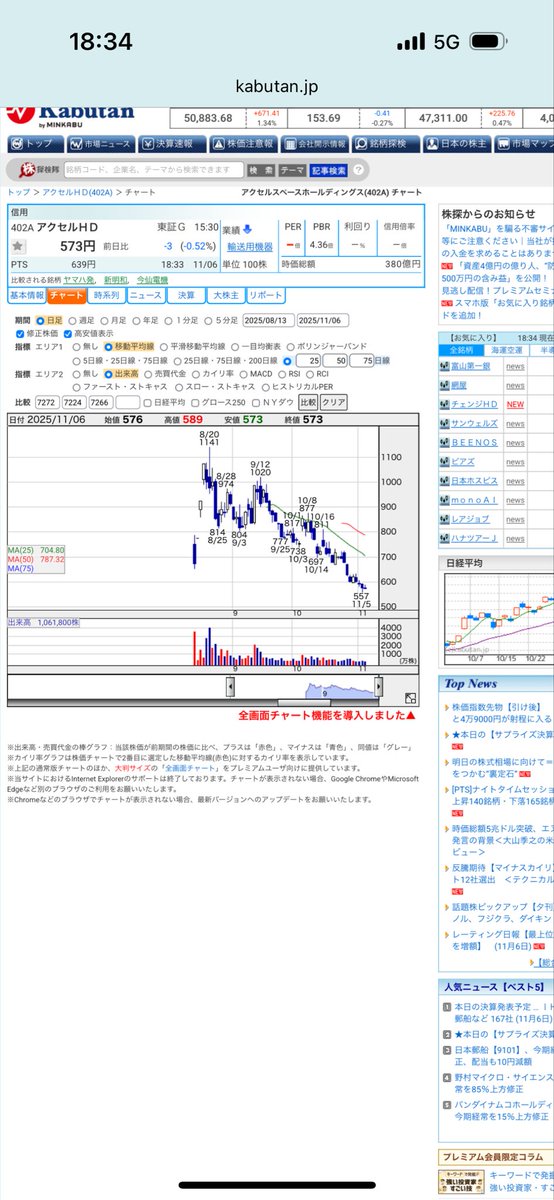Screen dimensions: 554x1200
Task: Click chart icon next to 日本ホスピス
Action: (x=444, y=480)
